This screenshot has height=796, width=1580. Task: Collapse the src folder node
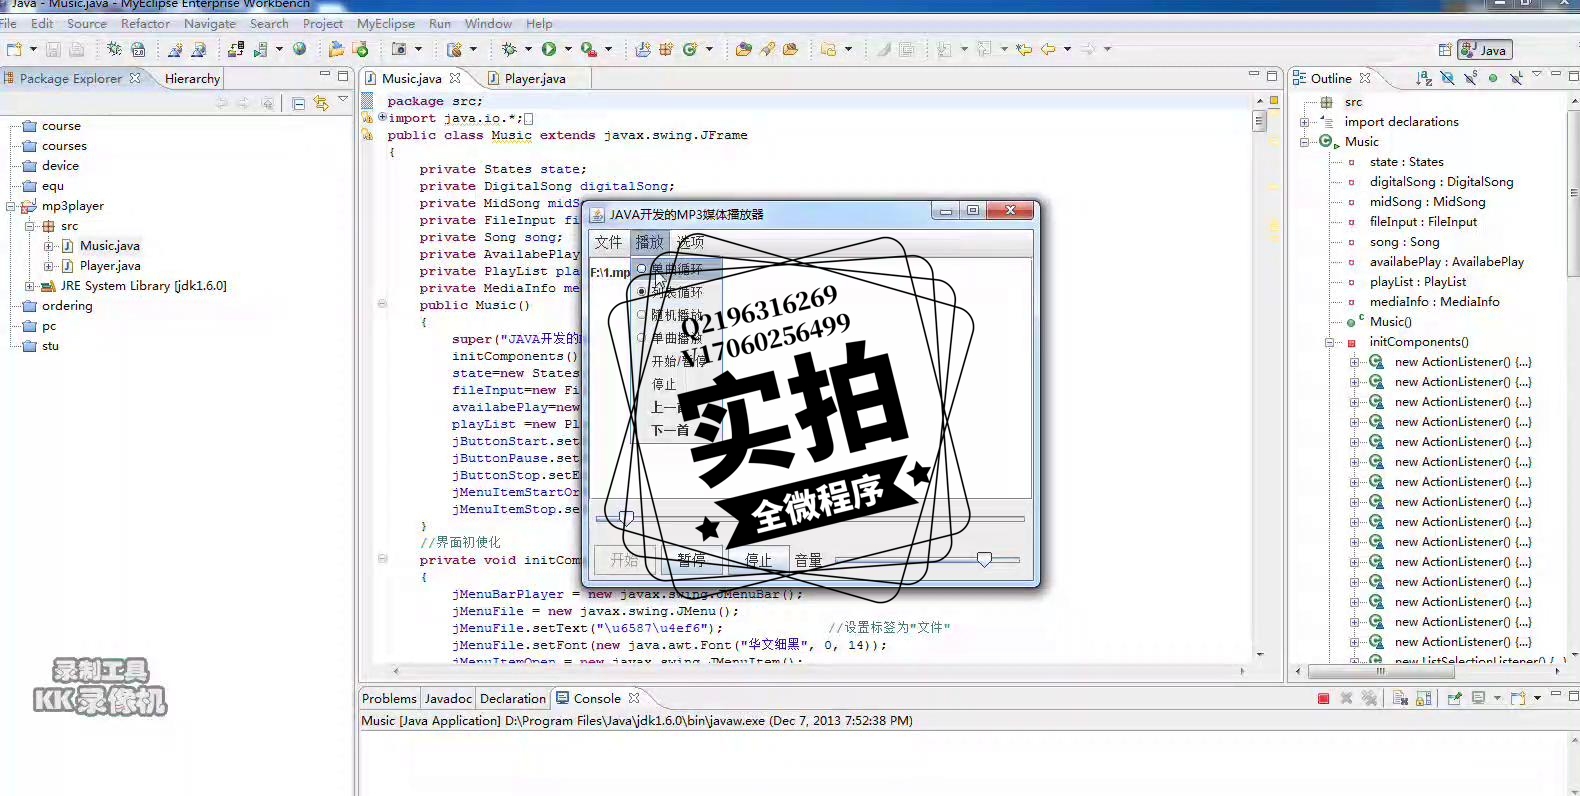(30, 226)
